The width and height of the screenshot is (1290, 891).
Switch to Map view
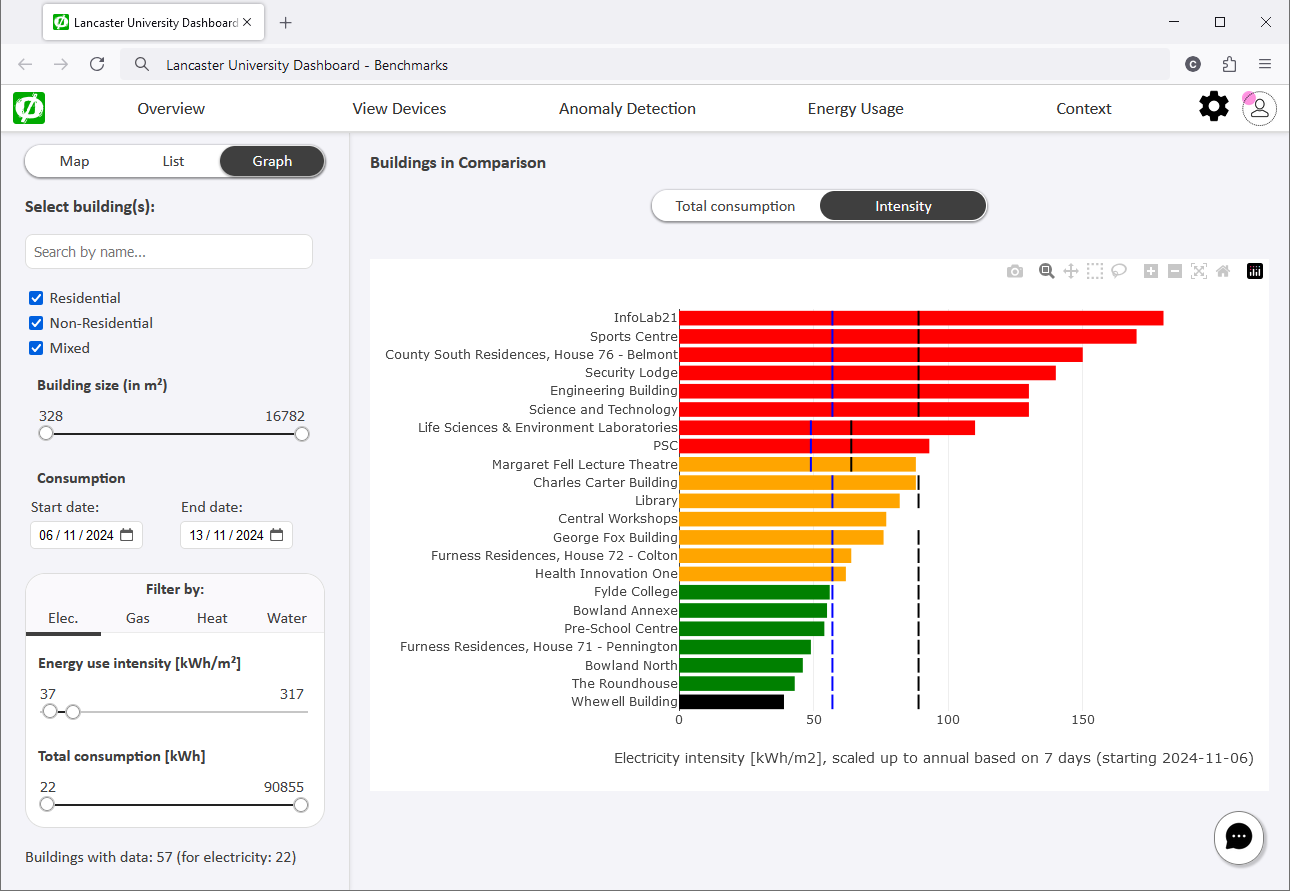point(74,161)
